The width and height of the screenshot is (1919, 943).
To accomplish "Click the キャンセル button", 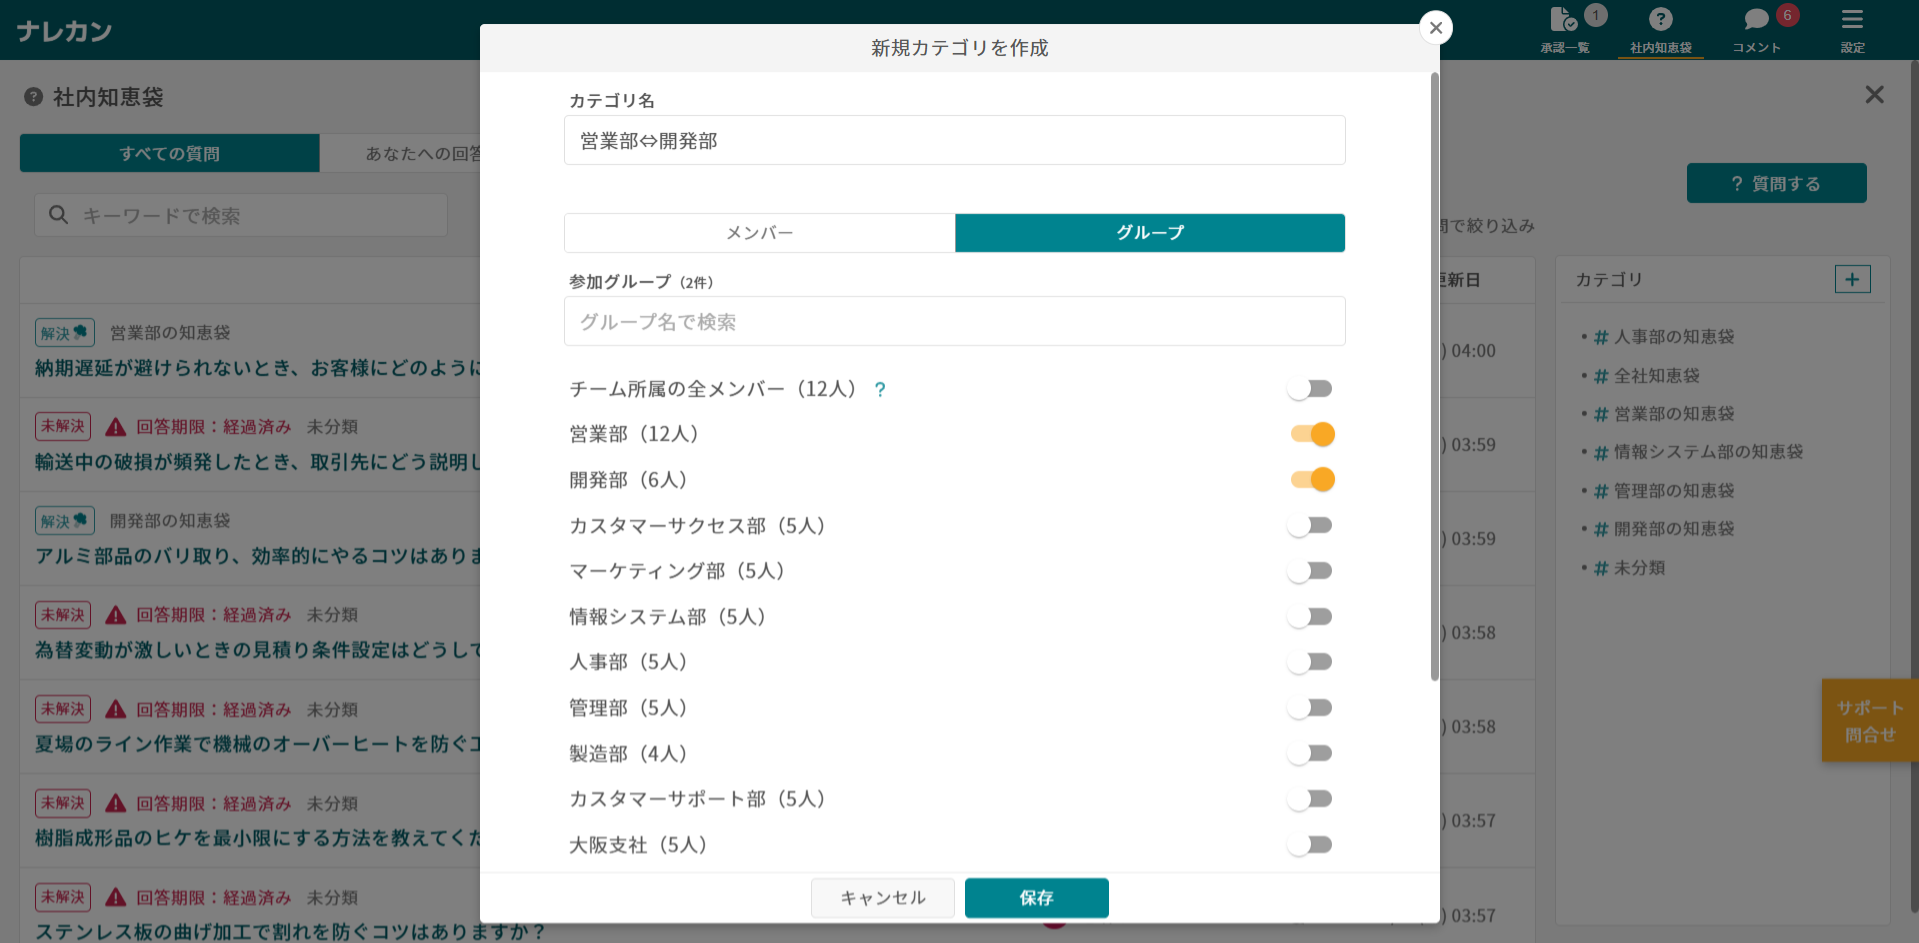I will point(882,897).
